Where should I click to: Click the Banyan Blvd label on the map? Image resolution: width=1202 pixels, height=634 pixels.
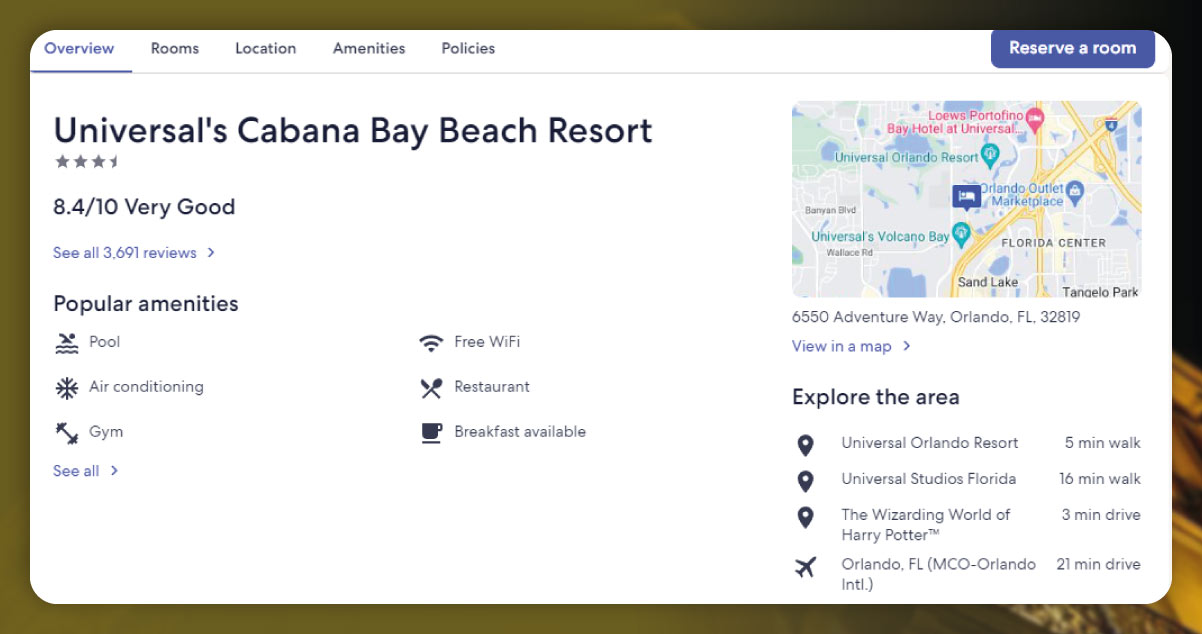[x=831, y=211]
